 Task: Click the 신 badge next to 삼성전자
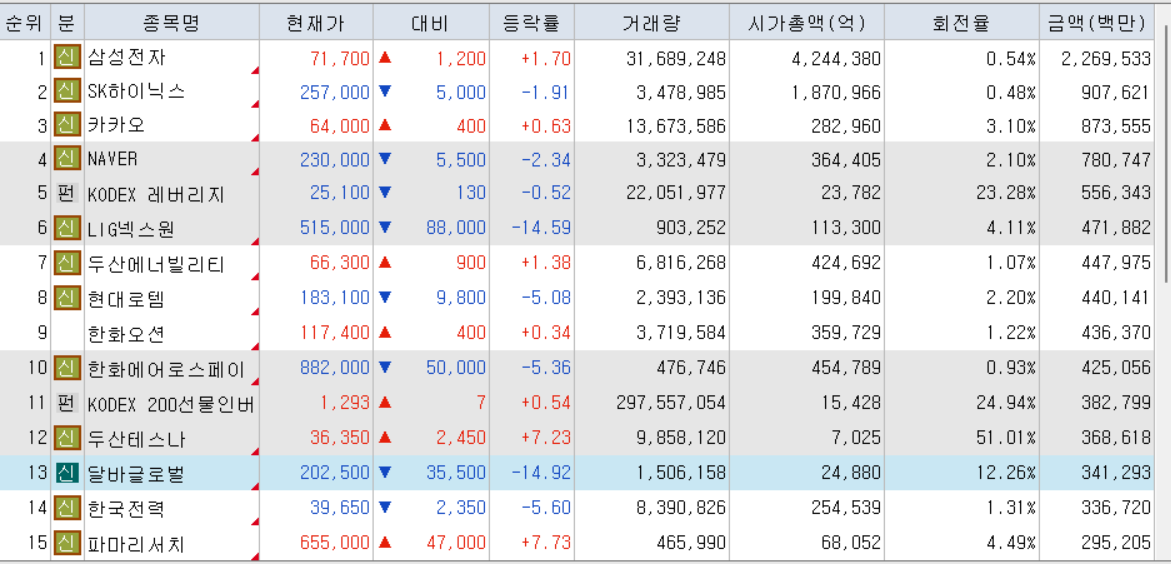click(67, 58)
